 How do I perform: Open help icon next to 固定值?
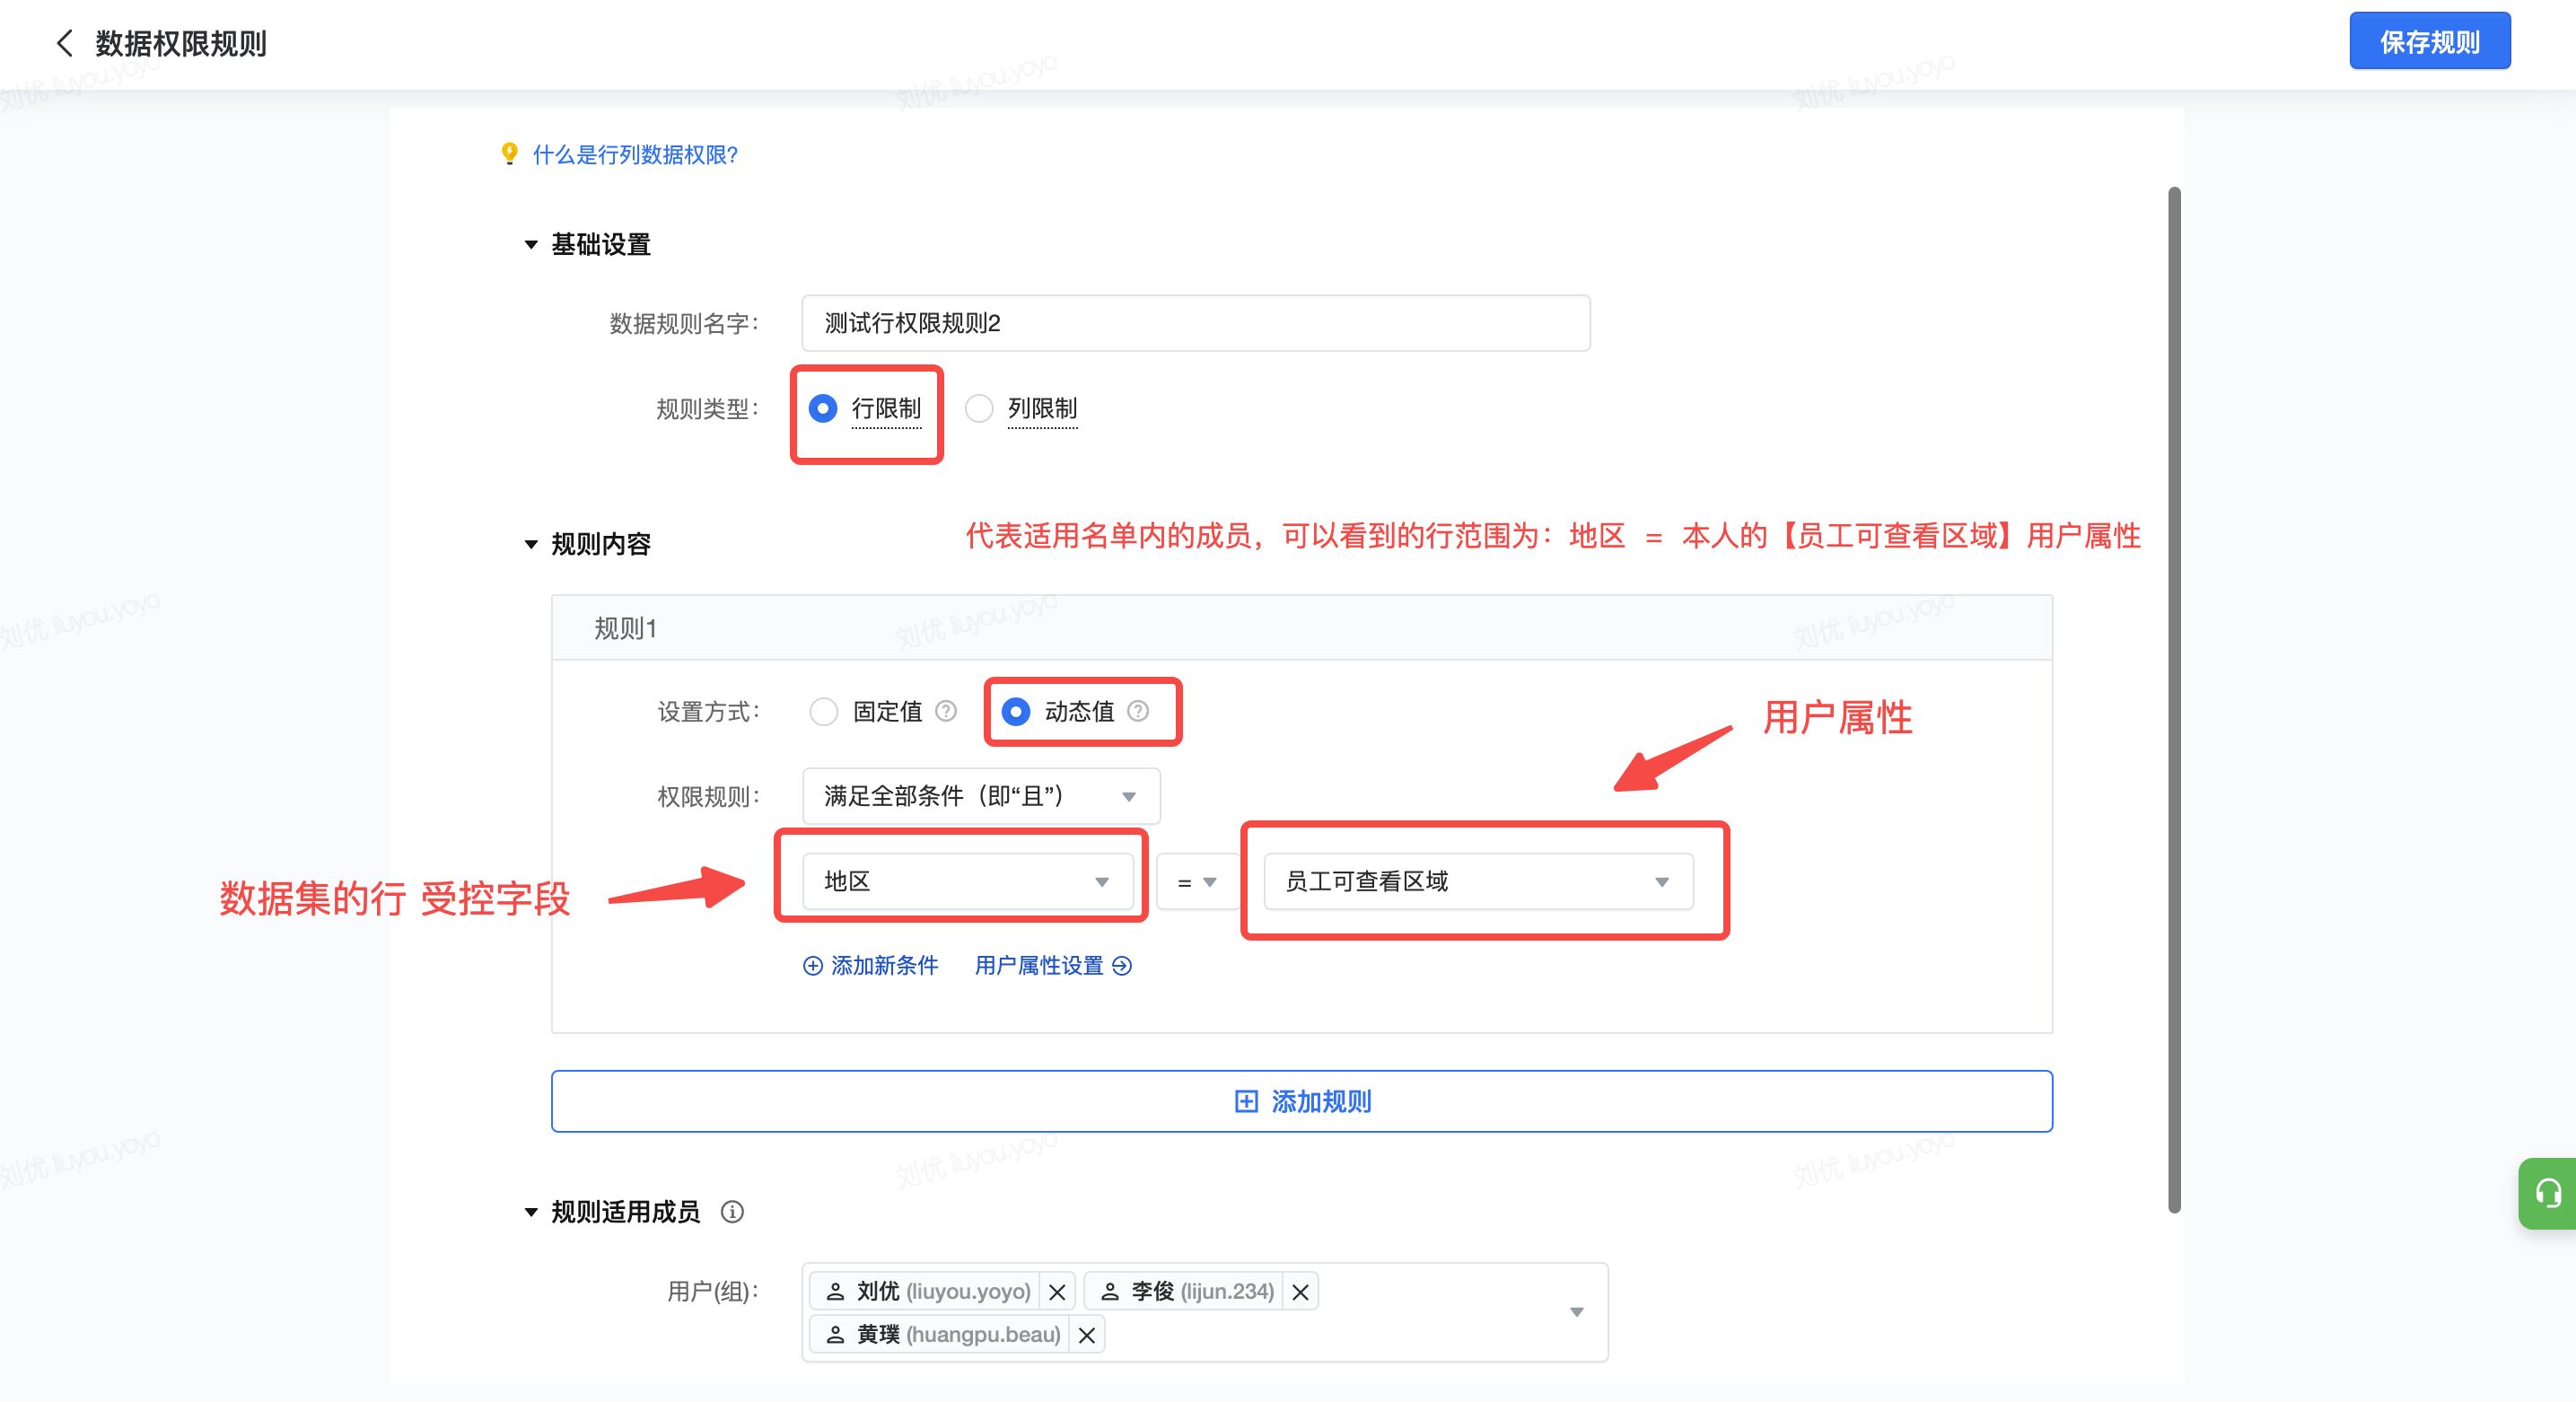click(x=946, y=711)
